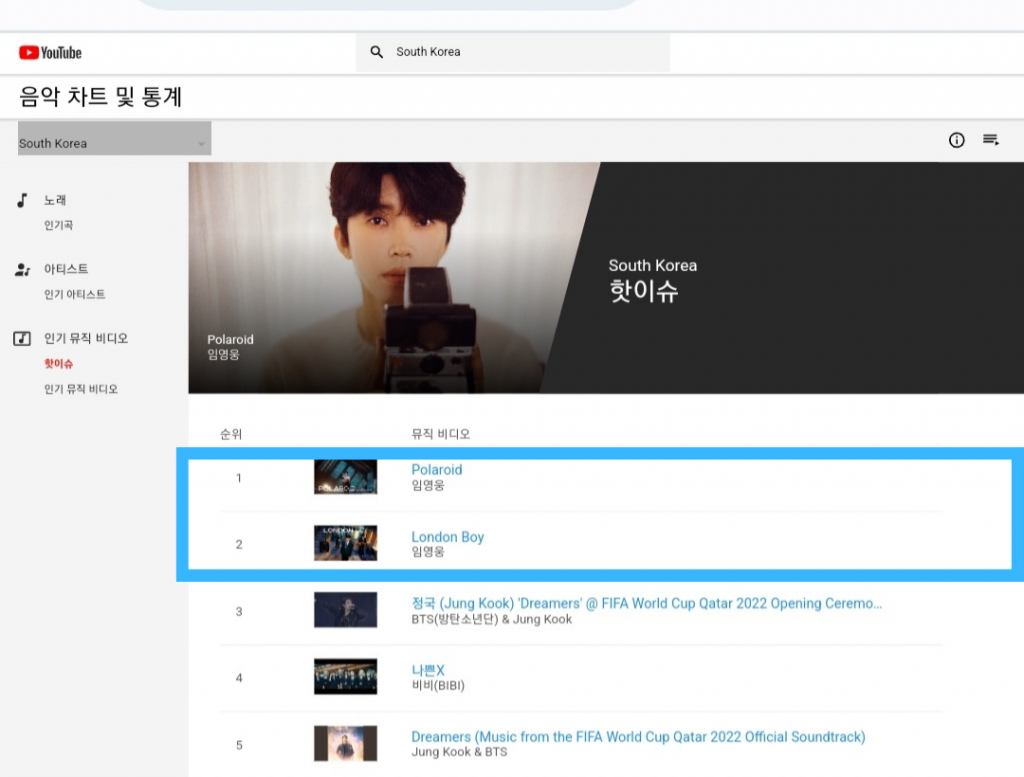The image size is (1024, 777).
Task: Click the Polaroid banner image
Action: click(x=394, y=278)
